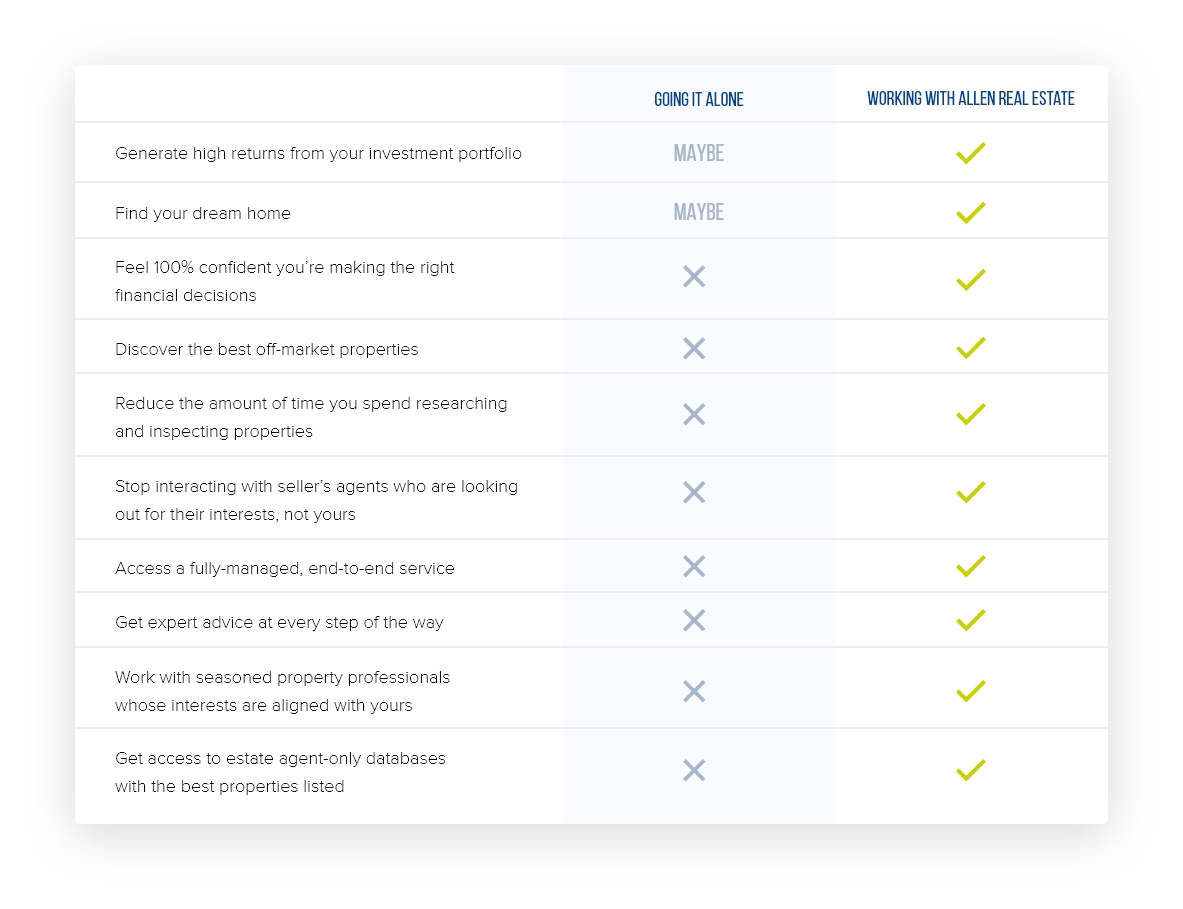Viewport: 1183px width, 909px height.
Task: Click 'MAYBE' in the 'Find your dream home' row
Action: click(699, 212)
